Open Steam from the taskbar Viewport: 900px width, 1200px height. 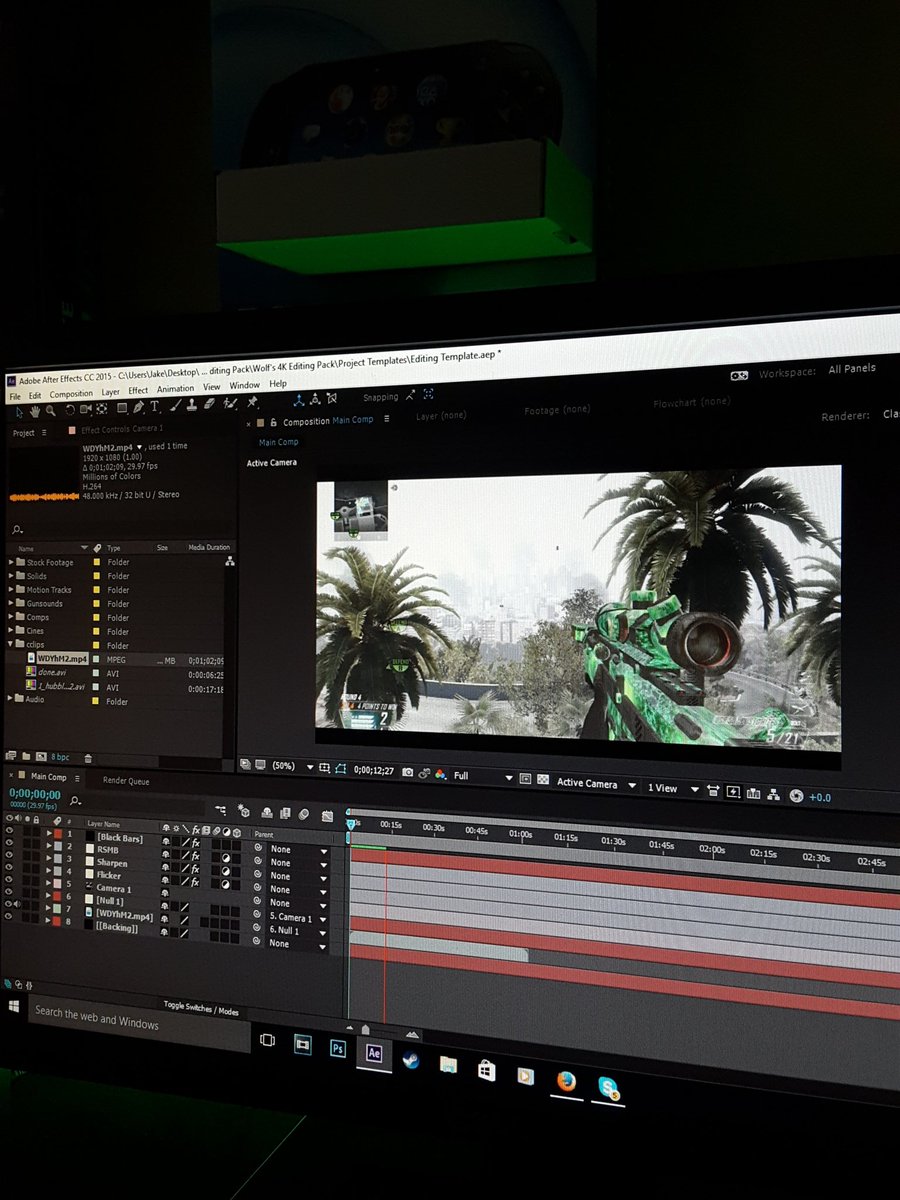411,1060
